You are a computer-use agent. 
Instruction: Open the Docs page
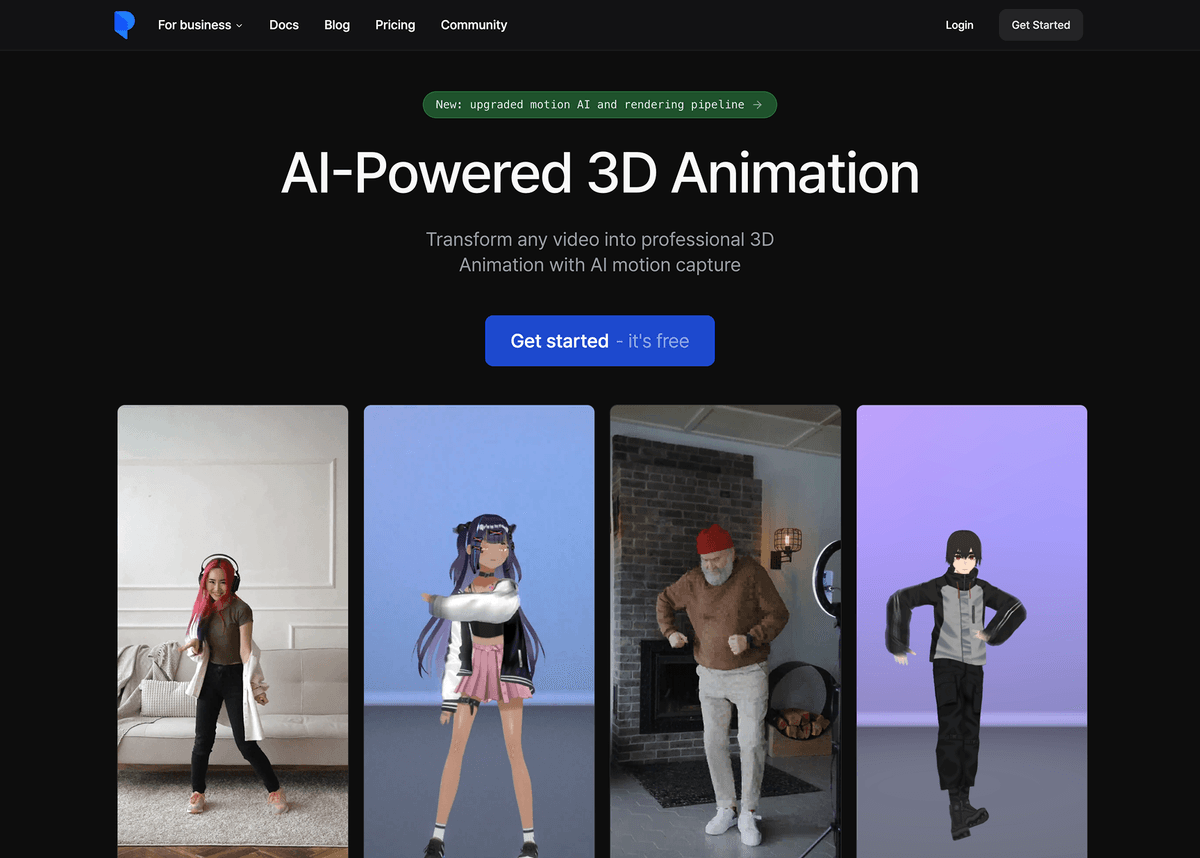tap(284, 25)
